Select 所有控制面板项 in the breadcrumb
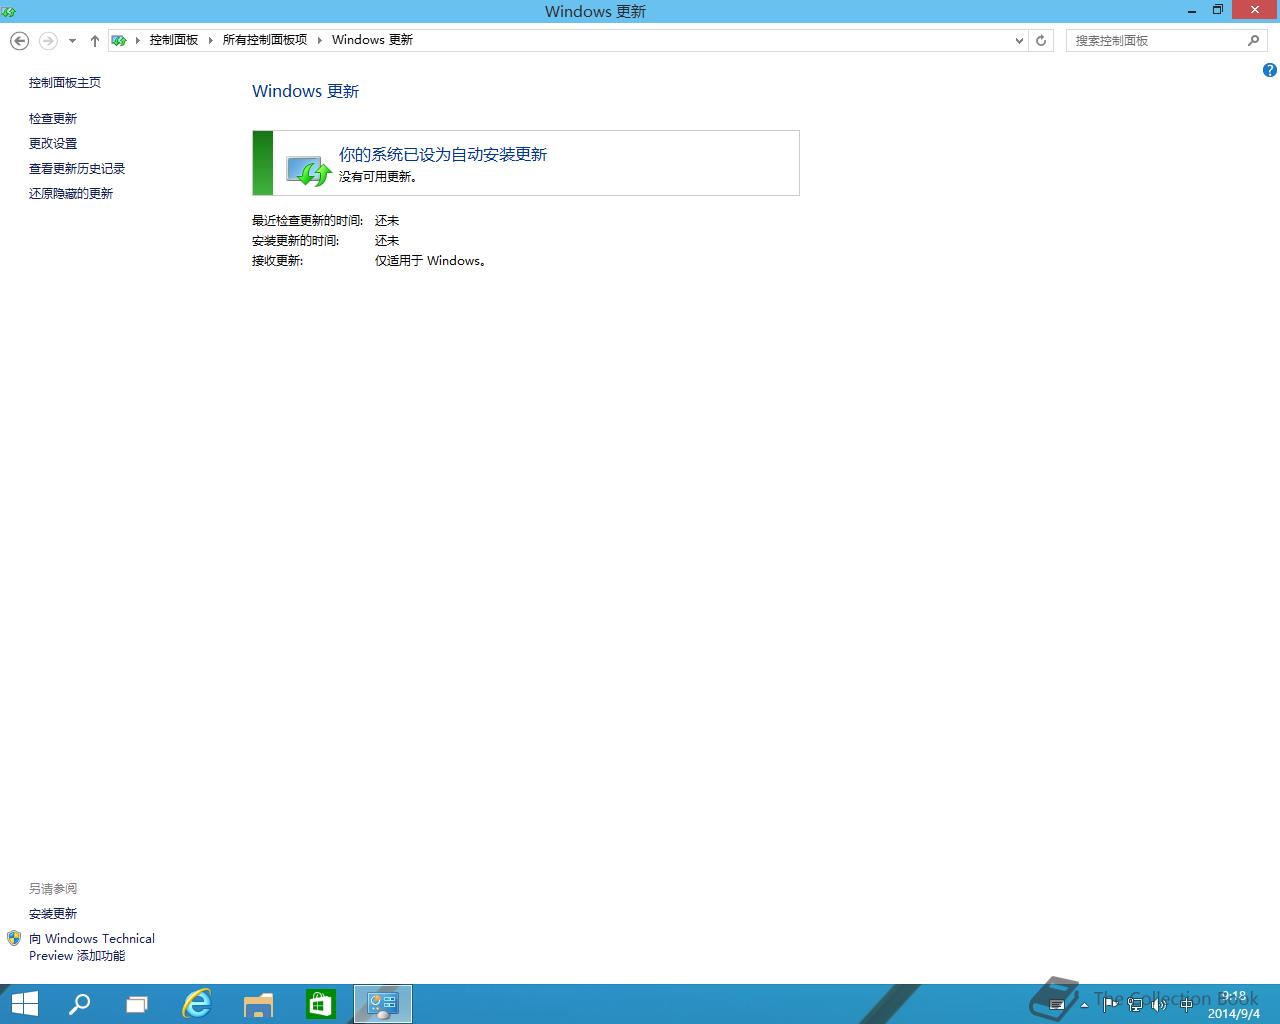The image size is (1280, 1024). tap(265, 40)
